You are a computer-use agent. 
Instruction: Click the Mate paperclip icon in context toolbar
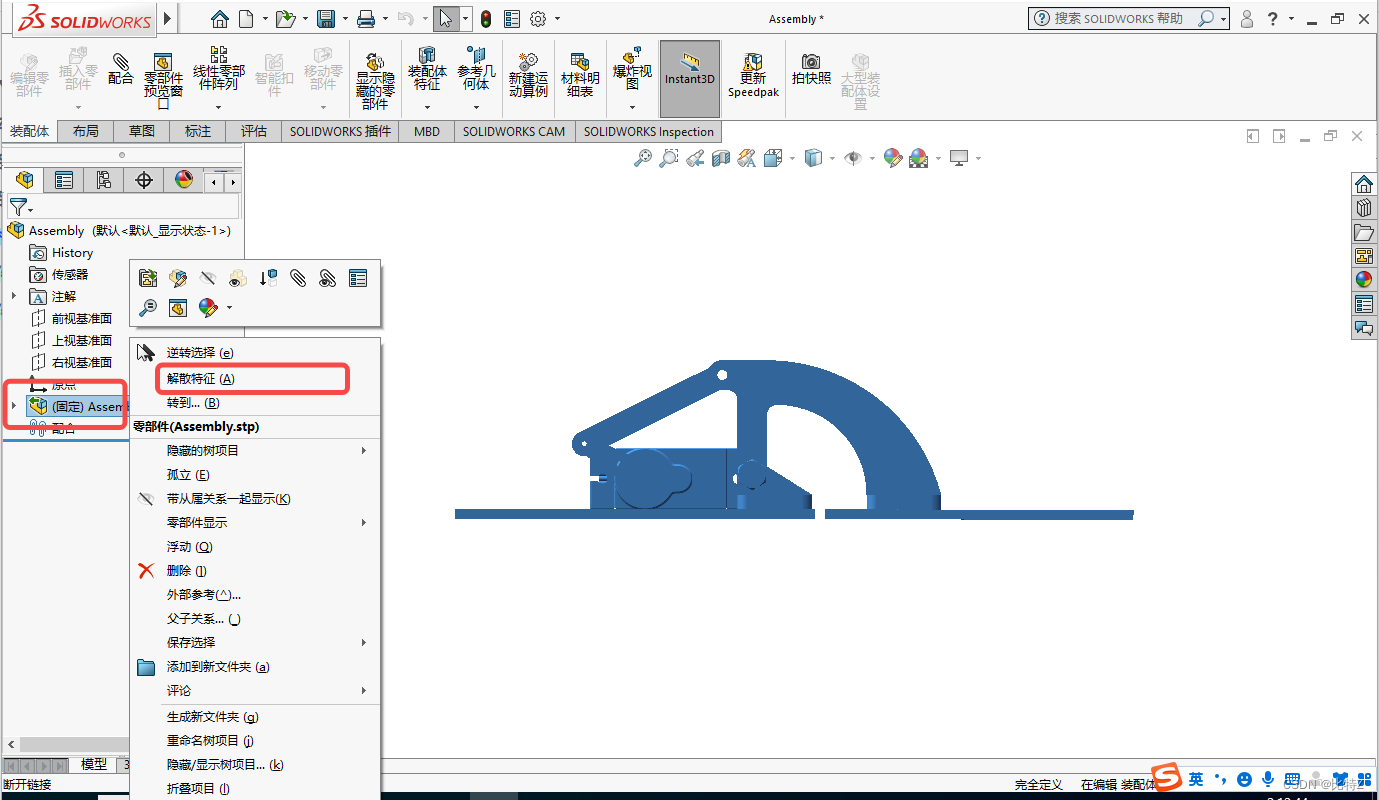point(298,278)
